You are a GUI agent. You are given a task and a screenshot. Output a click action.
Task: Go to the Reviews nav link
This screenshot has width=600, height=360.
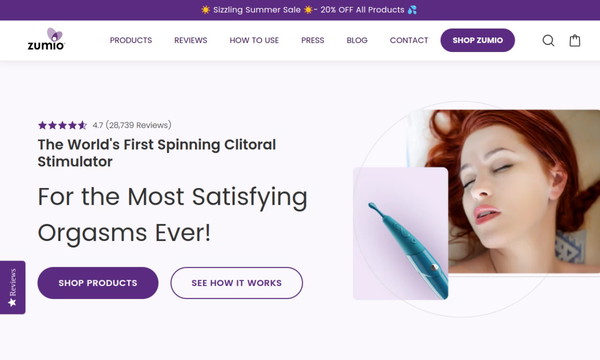[191, 40]
